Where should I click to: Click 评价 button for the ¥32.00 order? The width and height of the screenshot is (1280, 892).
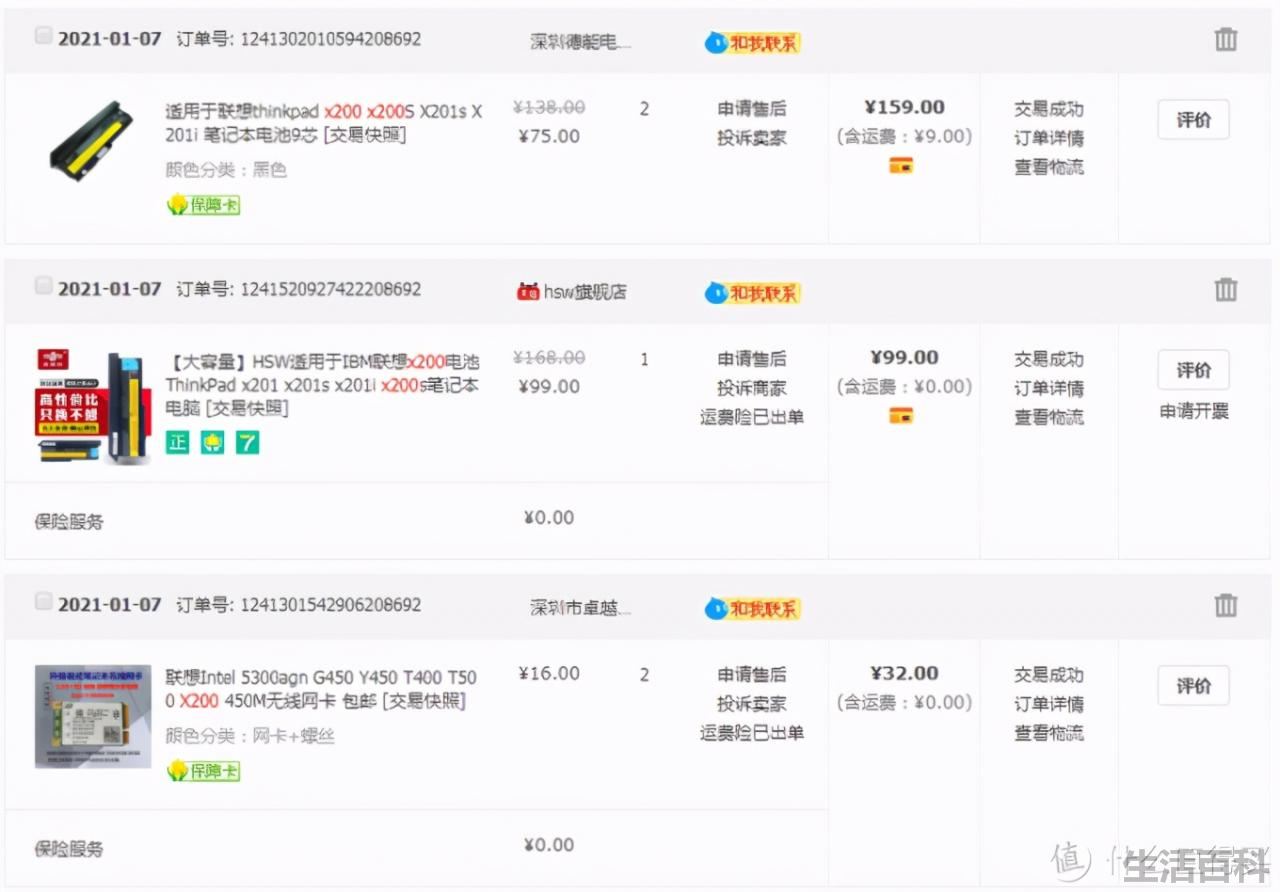pos(1193,686)
